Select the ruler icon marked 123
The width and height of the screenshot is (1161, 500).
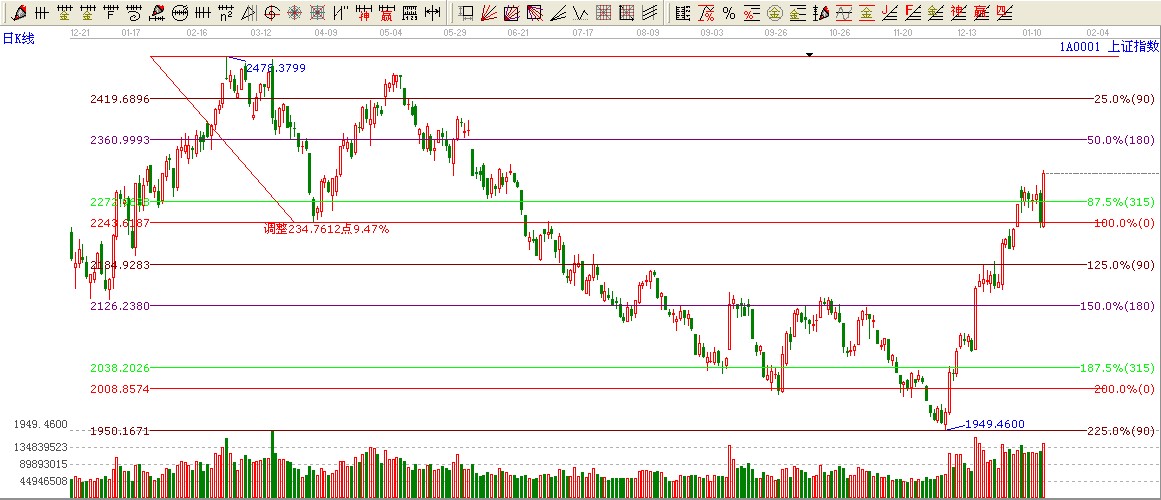410,13
